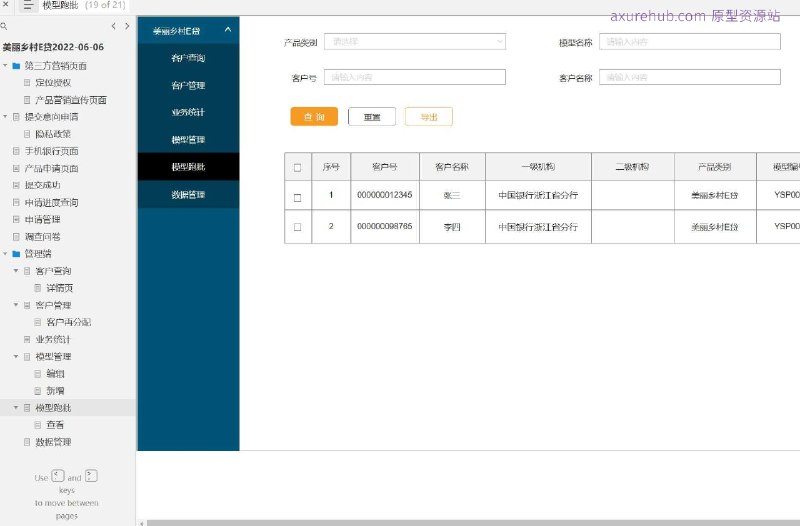The height and width of the screenshot is (526, 800).
Task: Open 提交意向申请 page in tree
Action: pyautogui.click(x=52, y=117)
